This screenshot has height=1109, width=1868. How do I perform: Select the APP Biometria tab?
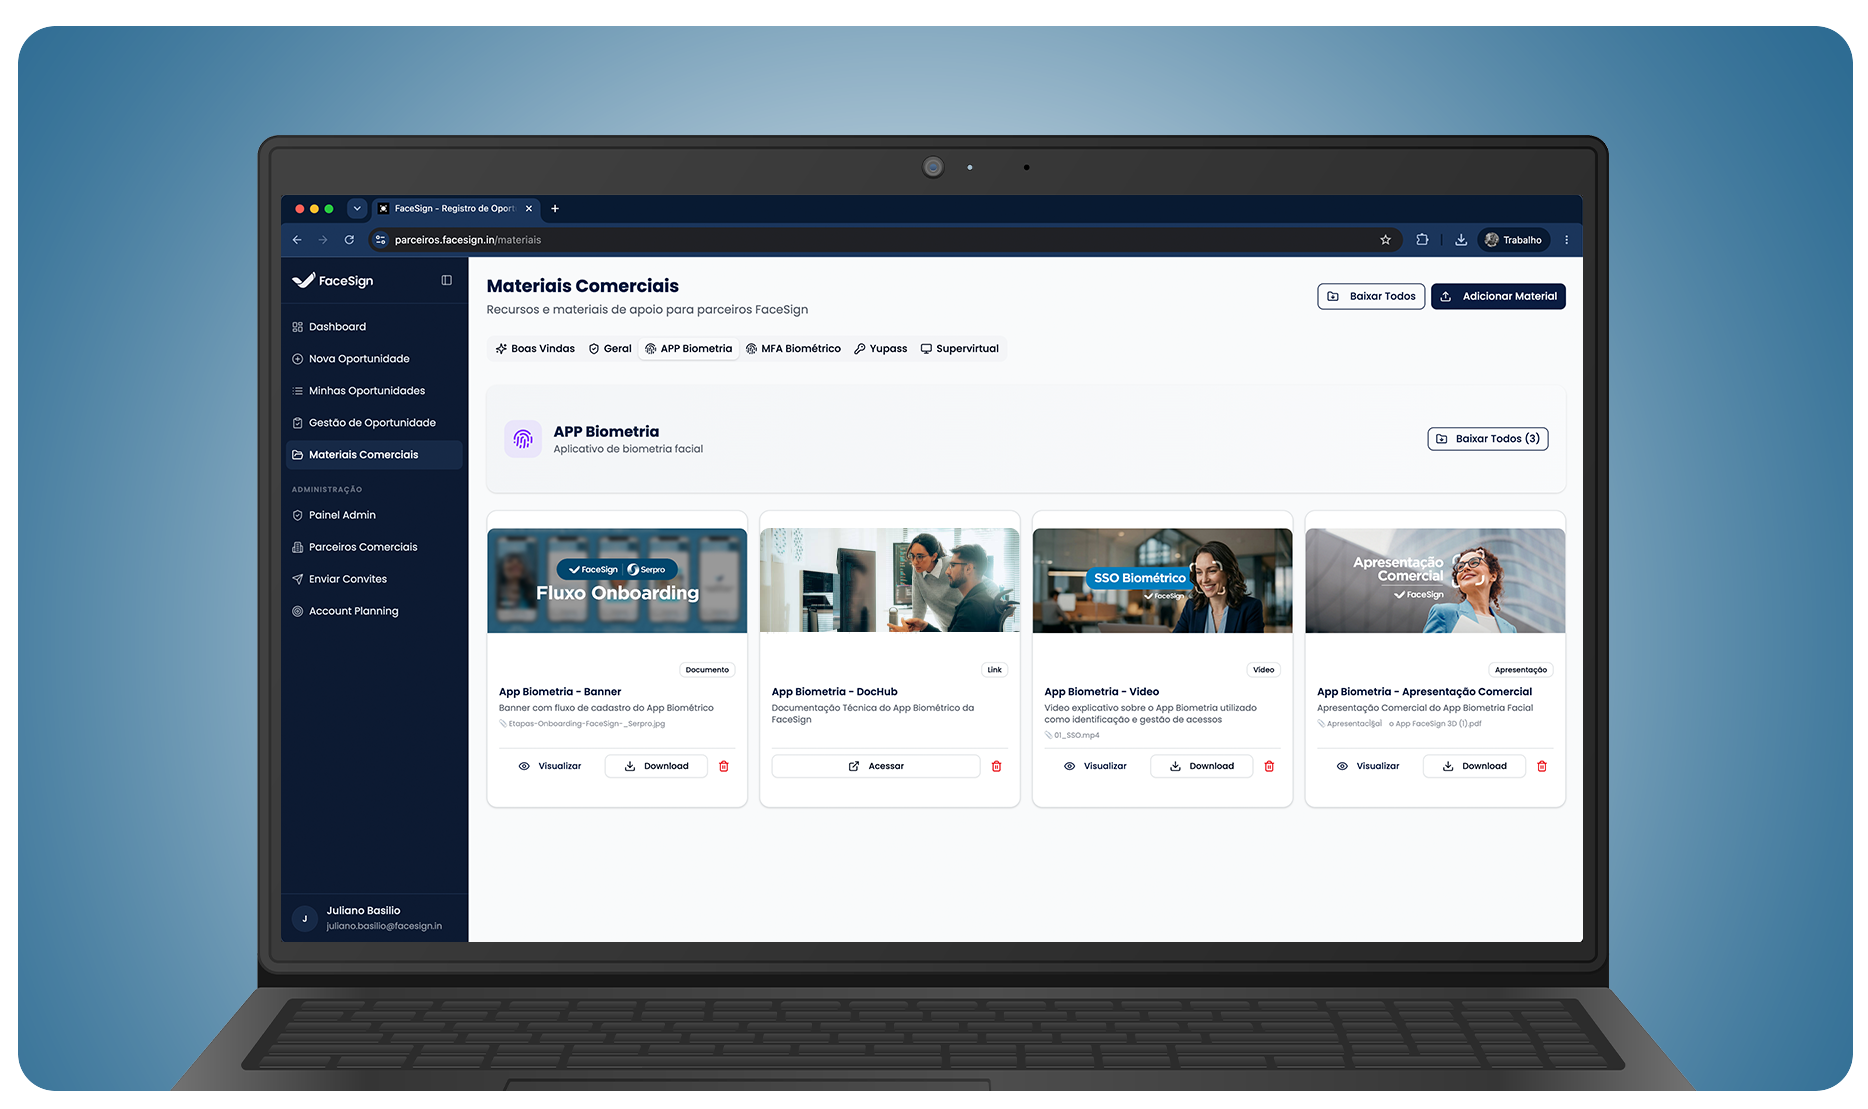pos(688,349)
